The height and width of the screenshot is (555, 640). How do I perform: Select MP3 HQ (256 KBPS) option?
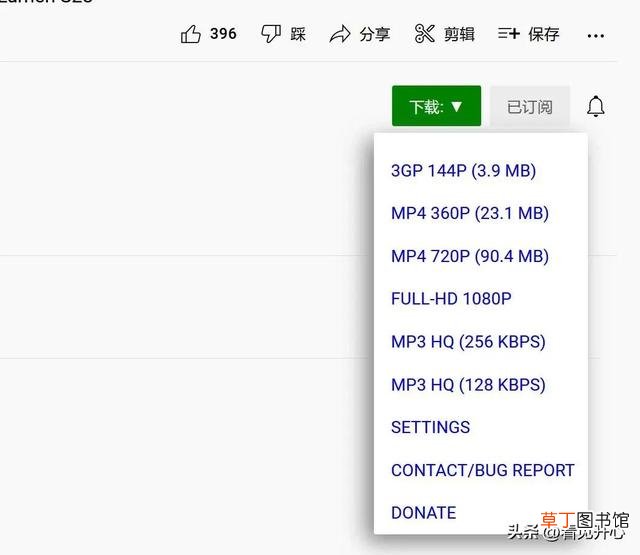point(468,342)
